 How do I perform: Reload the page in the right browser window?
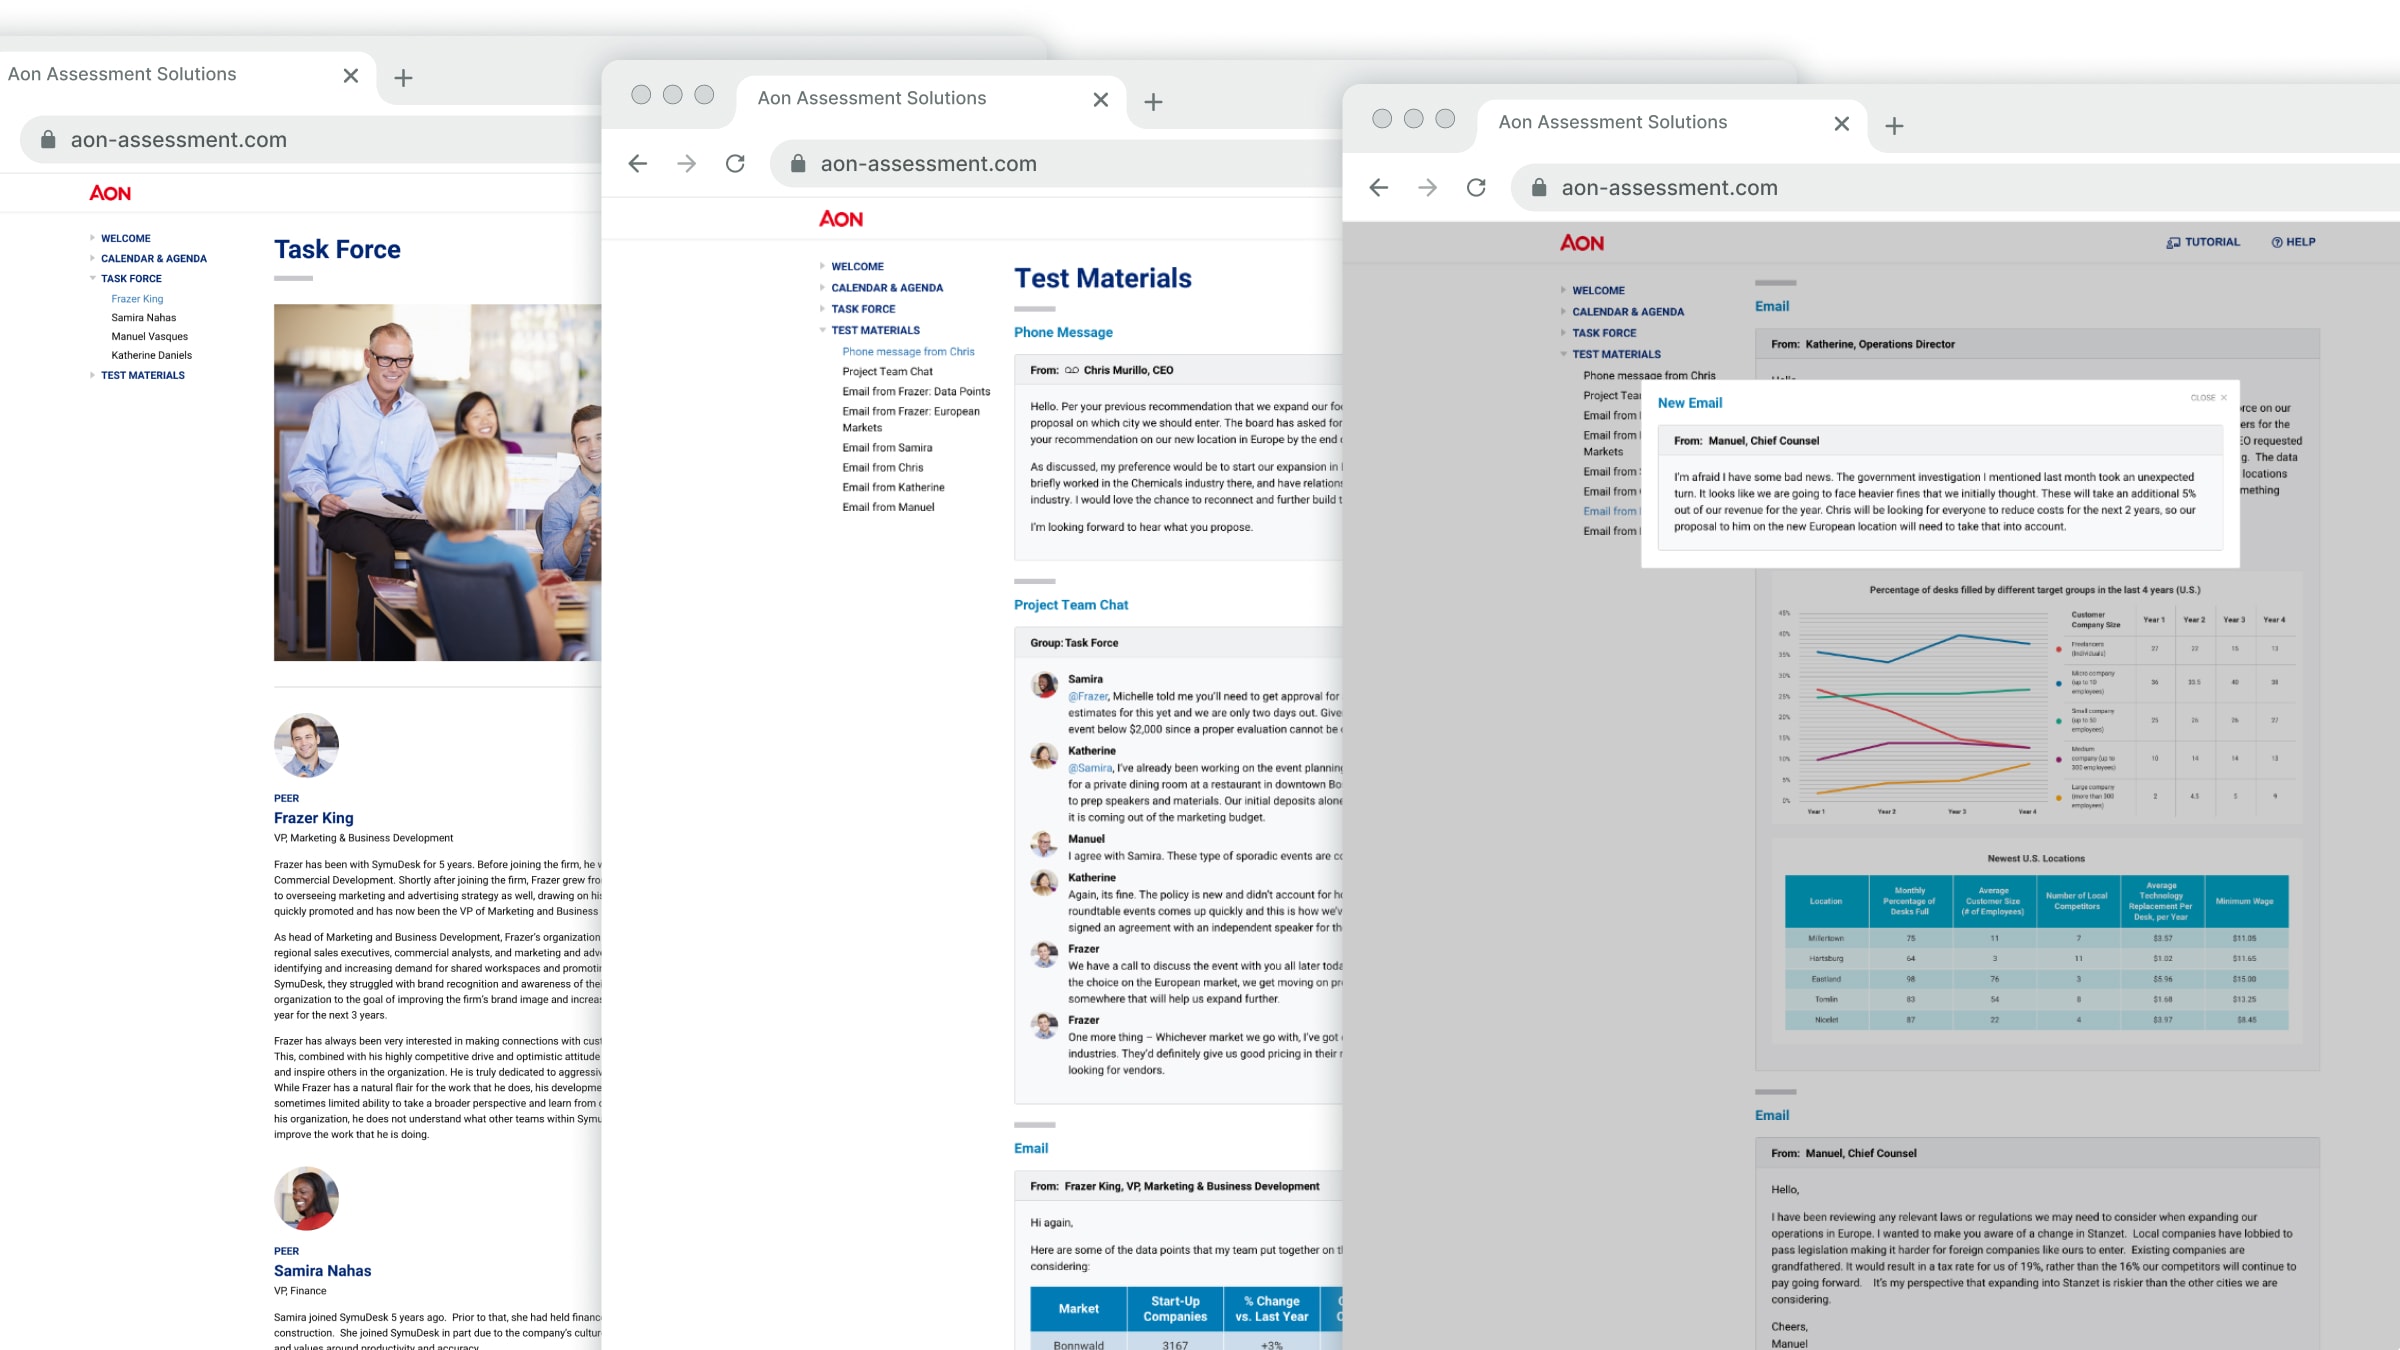tap(1476, 187)
